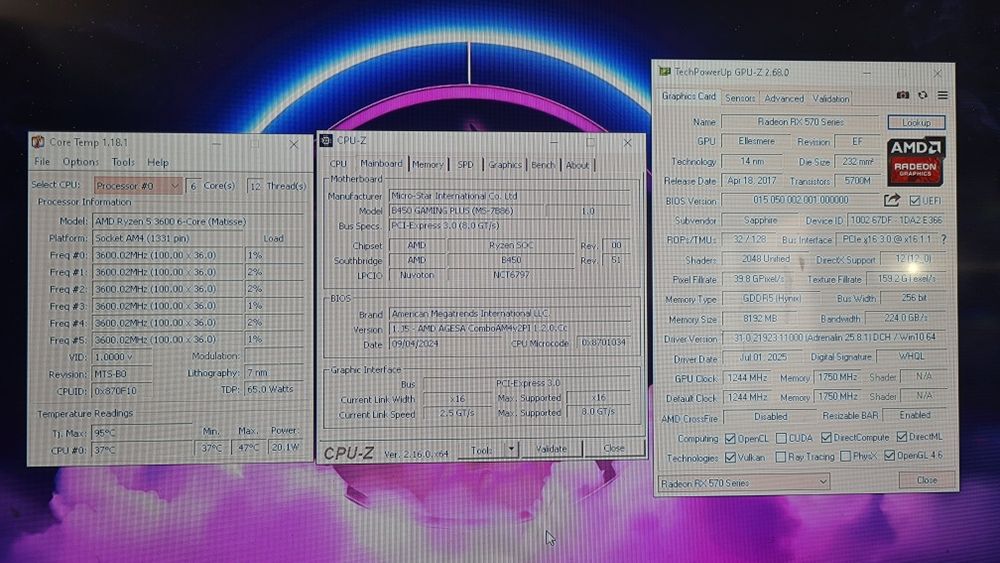This screenshot has width=1000, height=563.
Task: Open Core Temp Help menu
Action: [x=158, y=163]
